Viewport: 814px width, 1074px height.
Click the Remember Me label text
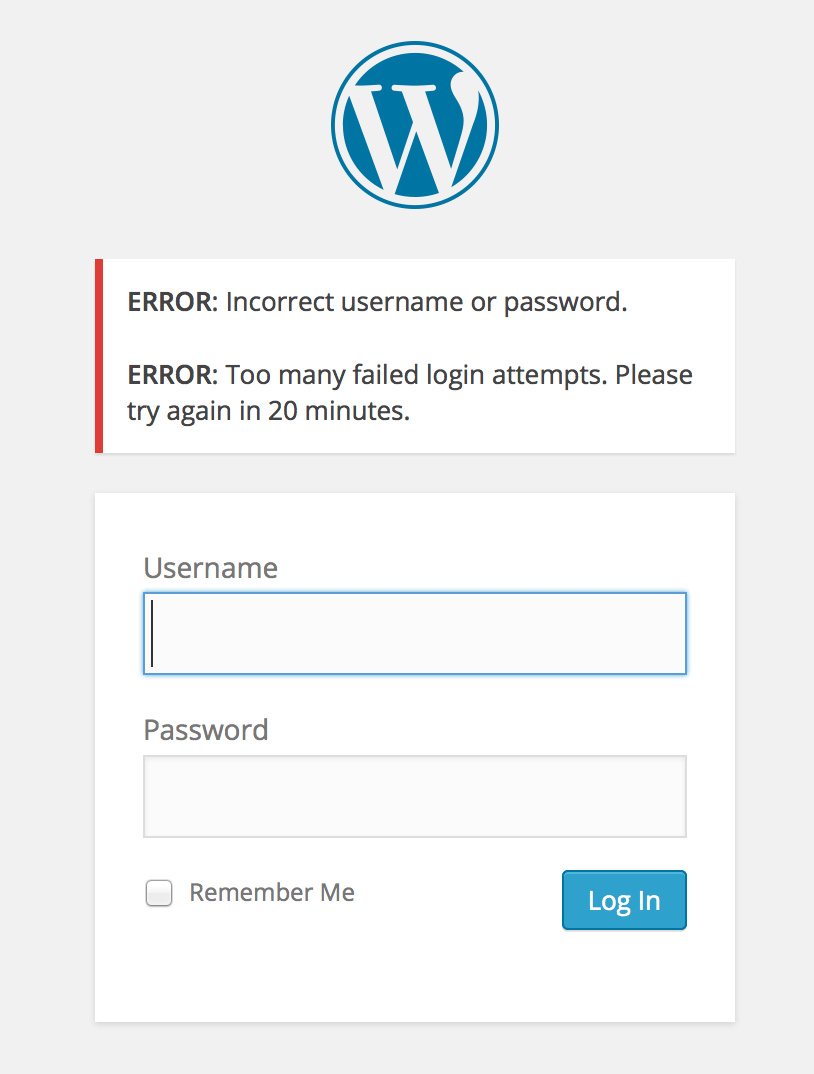[272, 892]
